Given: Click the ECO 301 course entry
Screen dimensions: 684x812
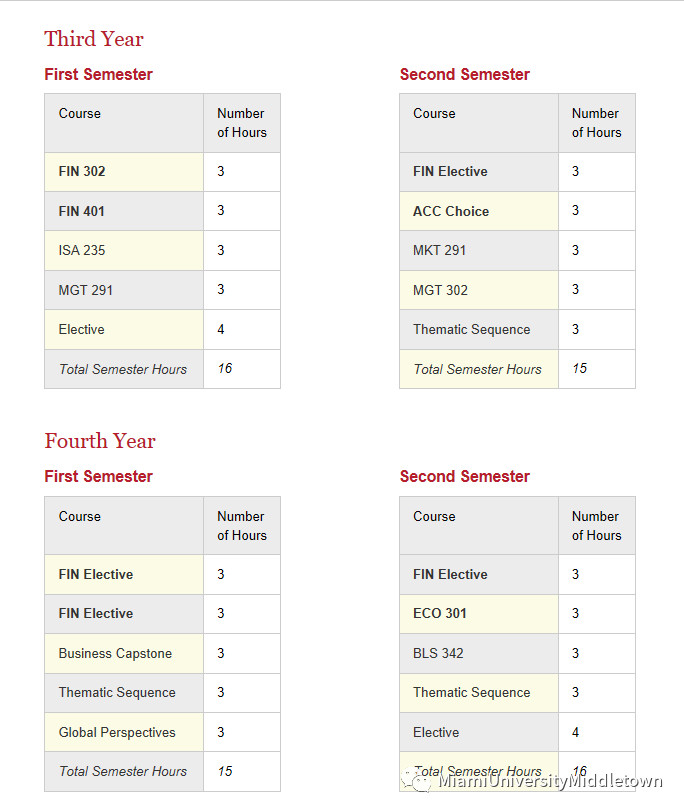Looking at the screenshot, I should tap(440, 613).
